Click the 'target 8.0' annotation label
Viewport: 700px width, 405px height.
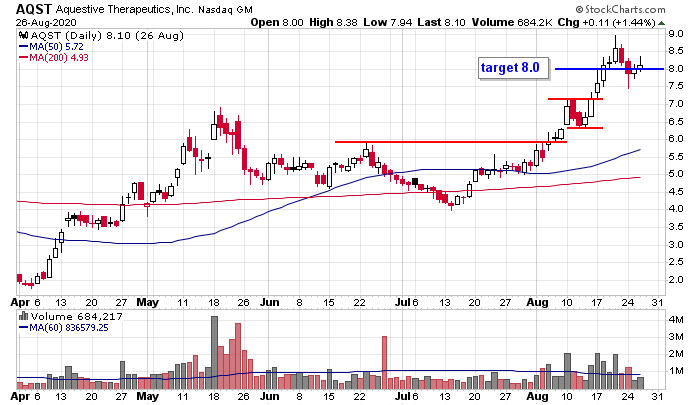(513, 68)
